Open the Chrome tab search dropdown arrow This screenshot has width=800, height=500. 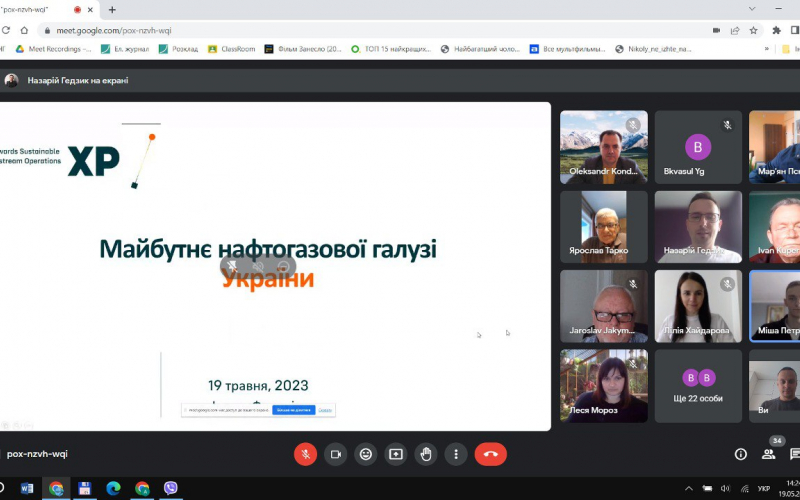click(x=752, y=9)
